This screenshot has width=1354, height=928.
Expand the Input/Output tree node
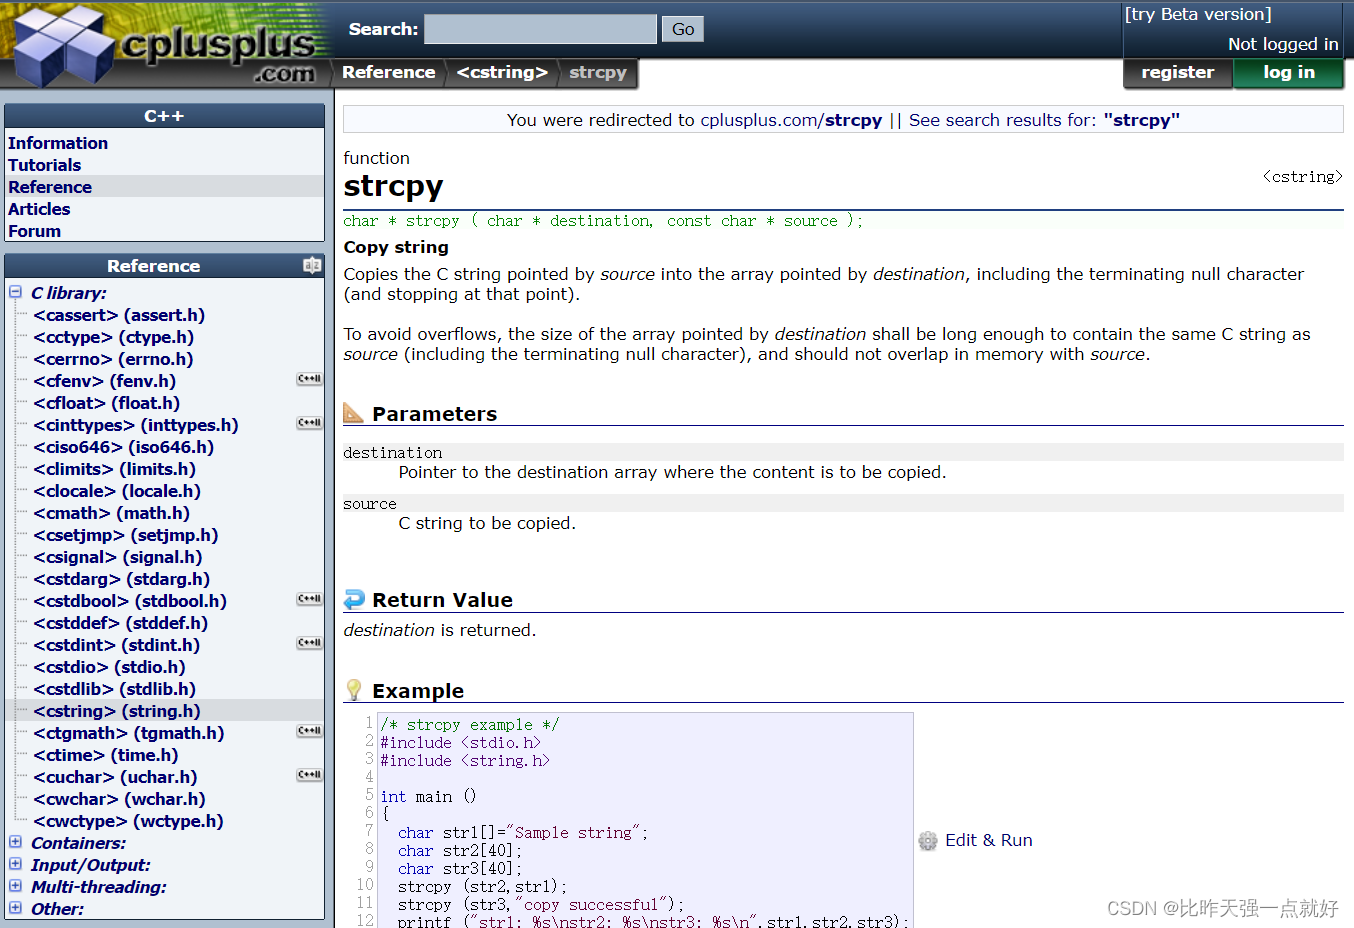tap(15, 864)
